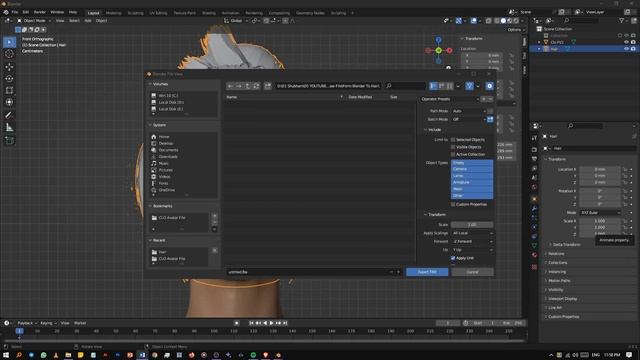
Task: Hide Hair object in outliner viewport
Action: click(x=626, y=49)
